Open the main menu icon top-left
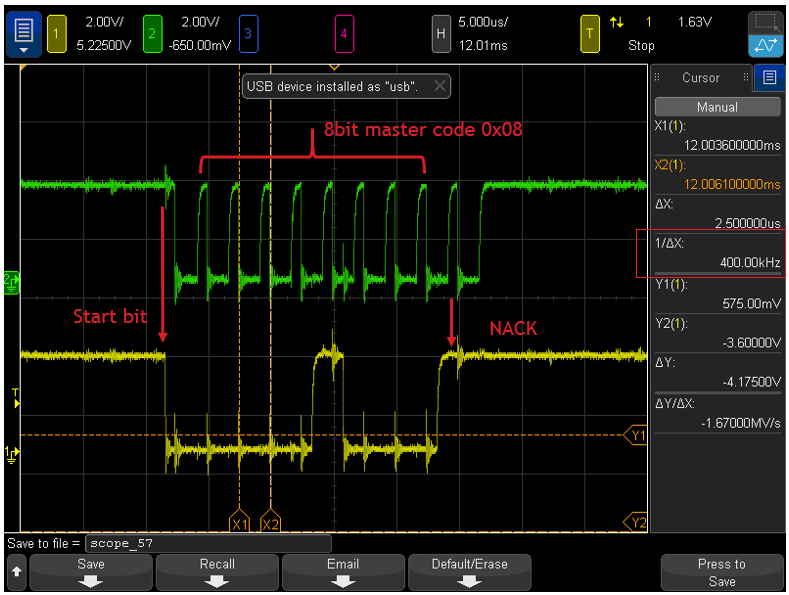789x595 pixels. click(24, 33)
